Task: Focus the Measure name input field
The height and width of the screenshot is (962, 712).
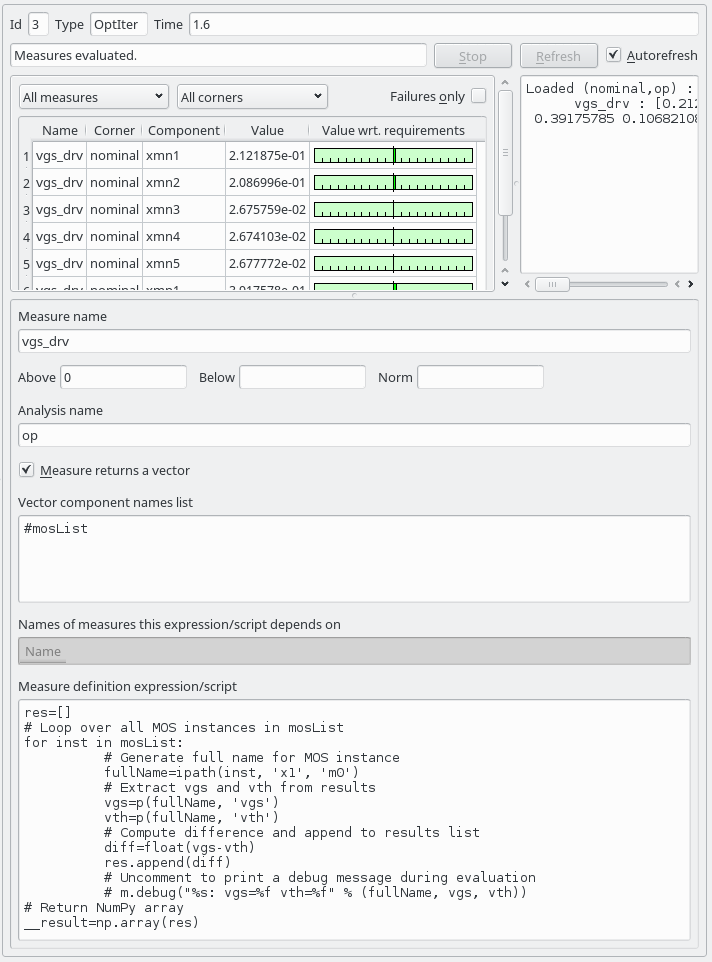Action: tap(354, 341)
